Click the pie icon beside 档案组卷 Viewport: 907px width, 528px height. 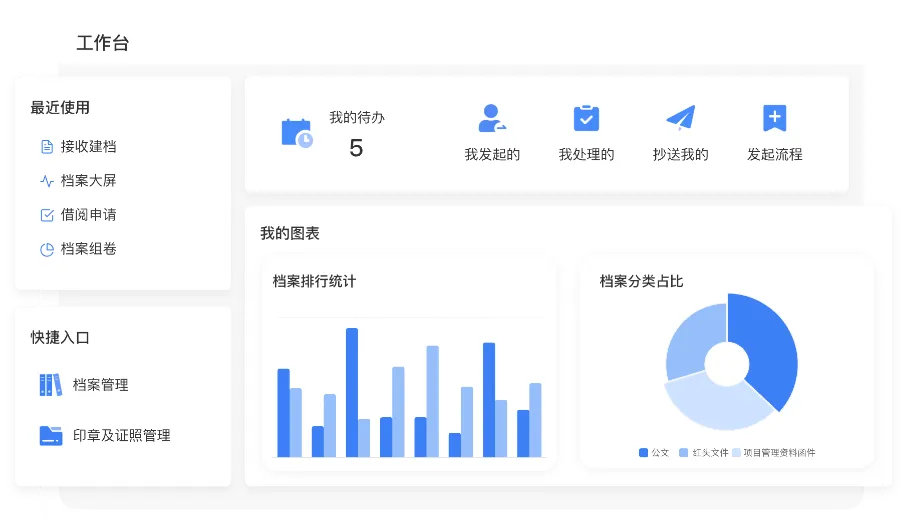tap(47, 249)
